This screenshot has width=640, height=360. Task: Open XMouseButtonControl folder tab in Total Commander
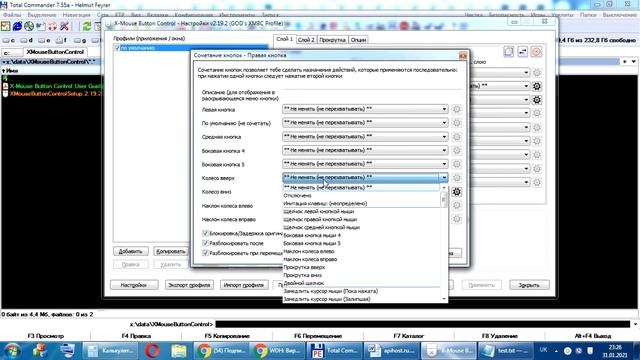click(x=55, y=52)
